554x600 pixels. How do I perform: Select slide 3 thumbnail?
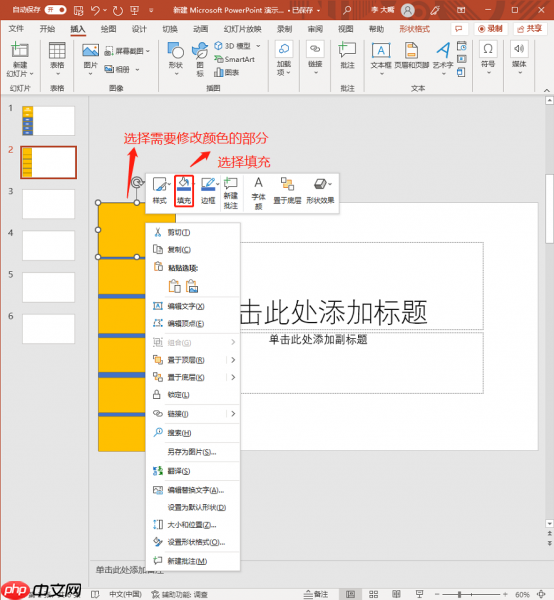pyautogui.click(x=48, y=204)
